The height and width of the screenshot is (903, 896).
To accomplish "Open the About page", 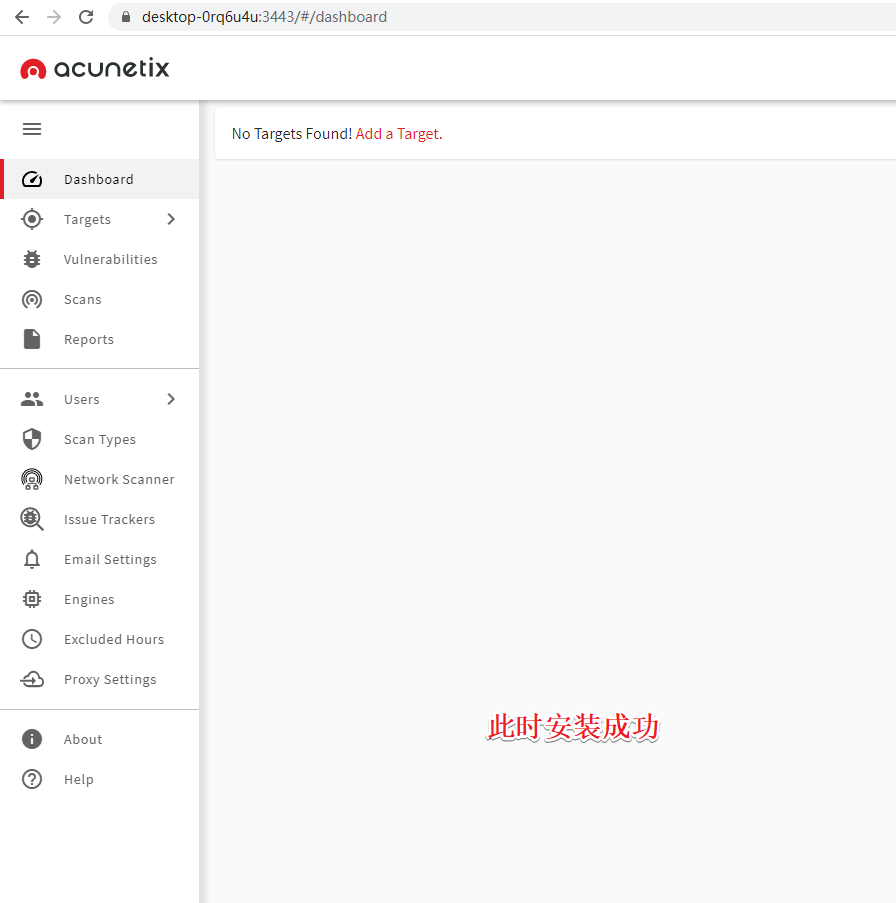I will pos(100,739).
